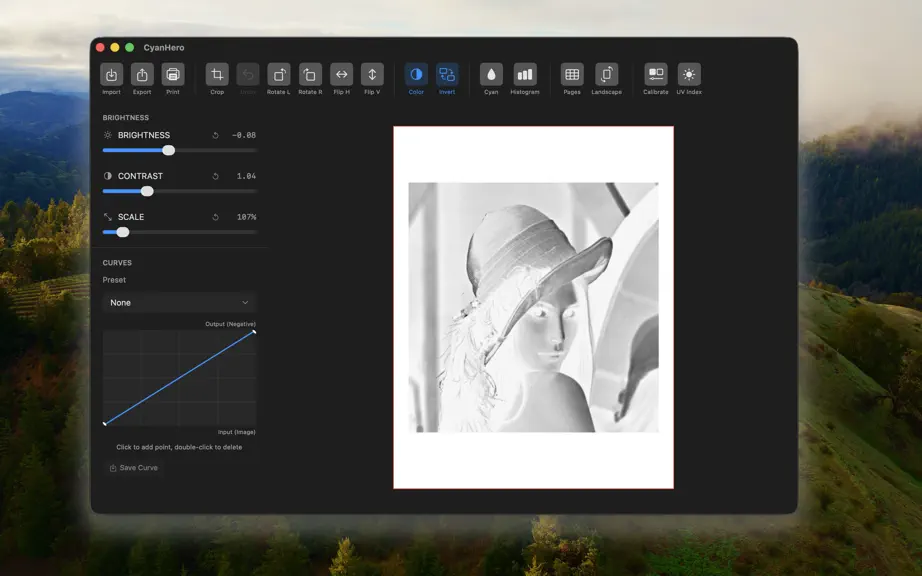
Task: Click the UV Index sun icon
Action: (x=689, y=75)
